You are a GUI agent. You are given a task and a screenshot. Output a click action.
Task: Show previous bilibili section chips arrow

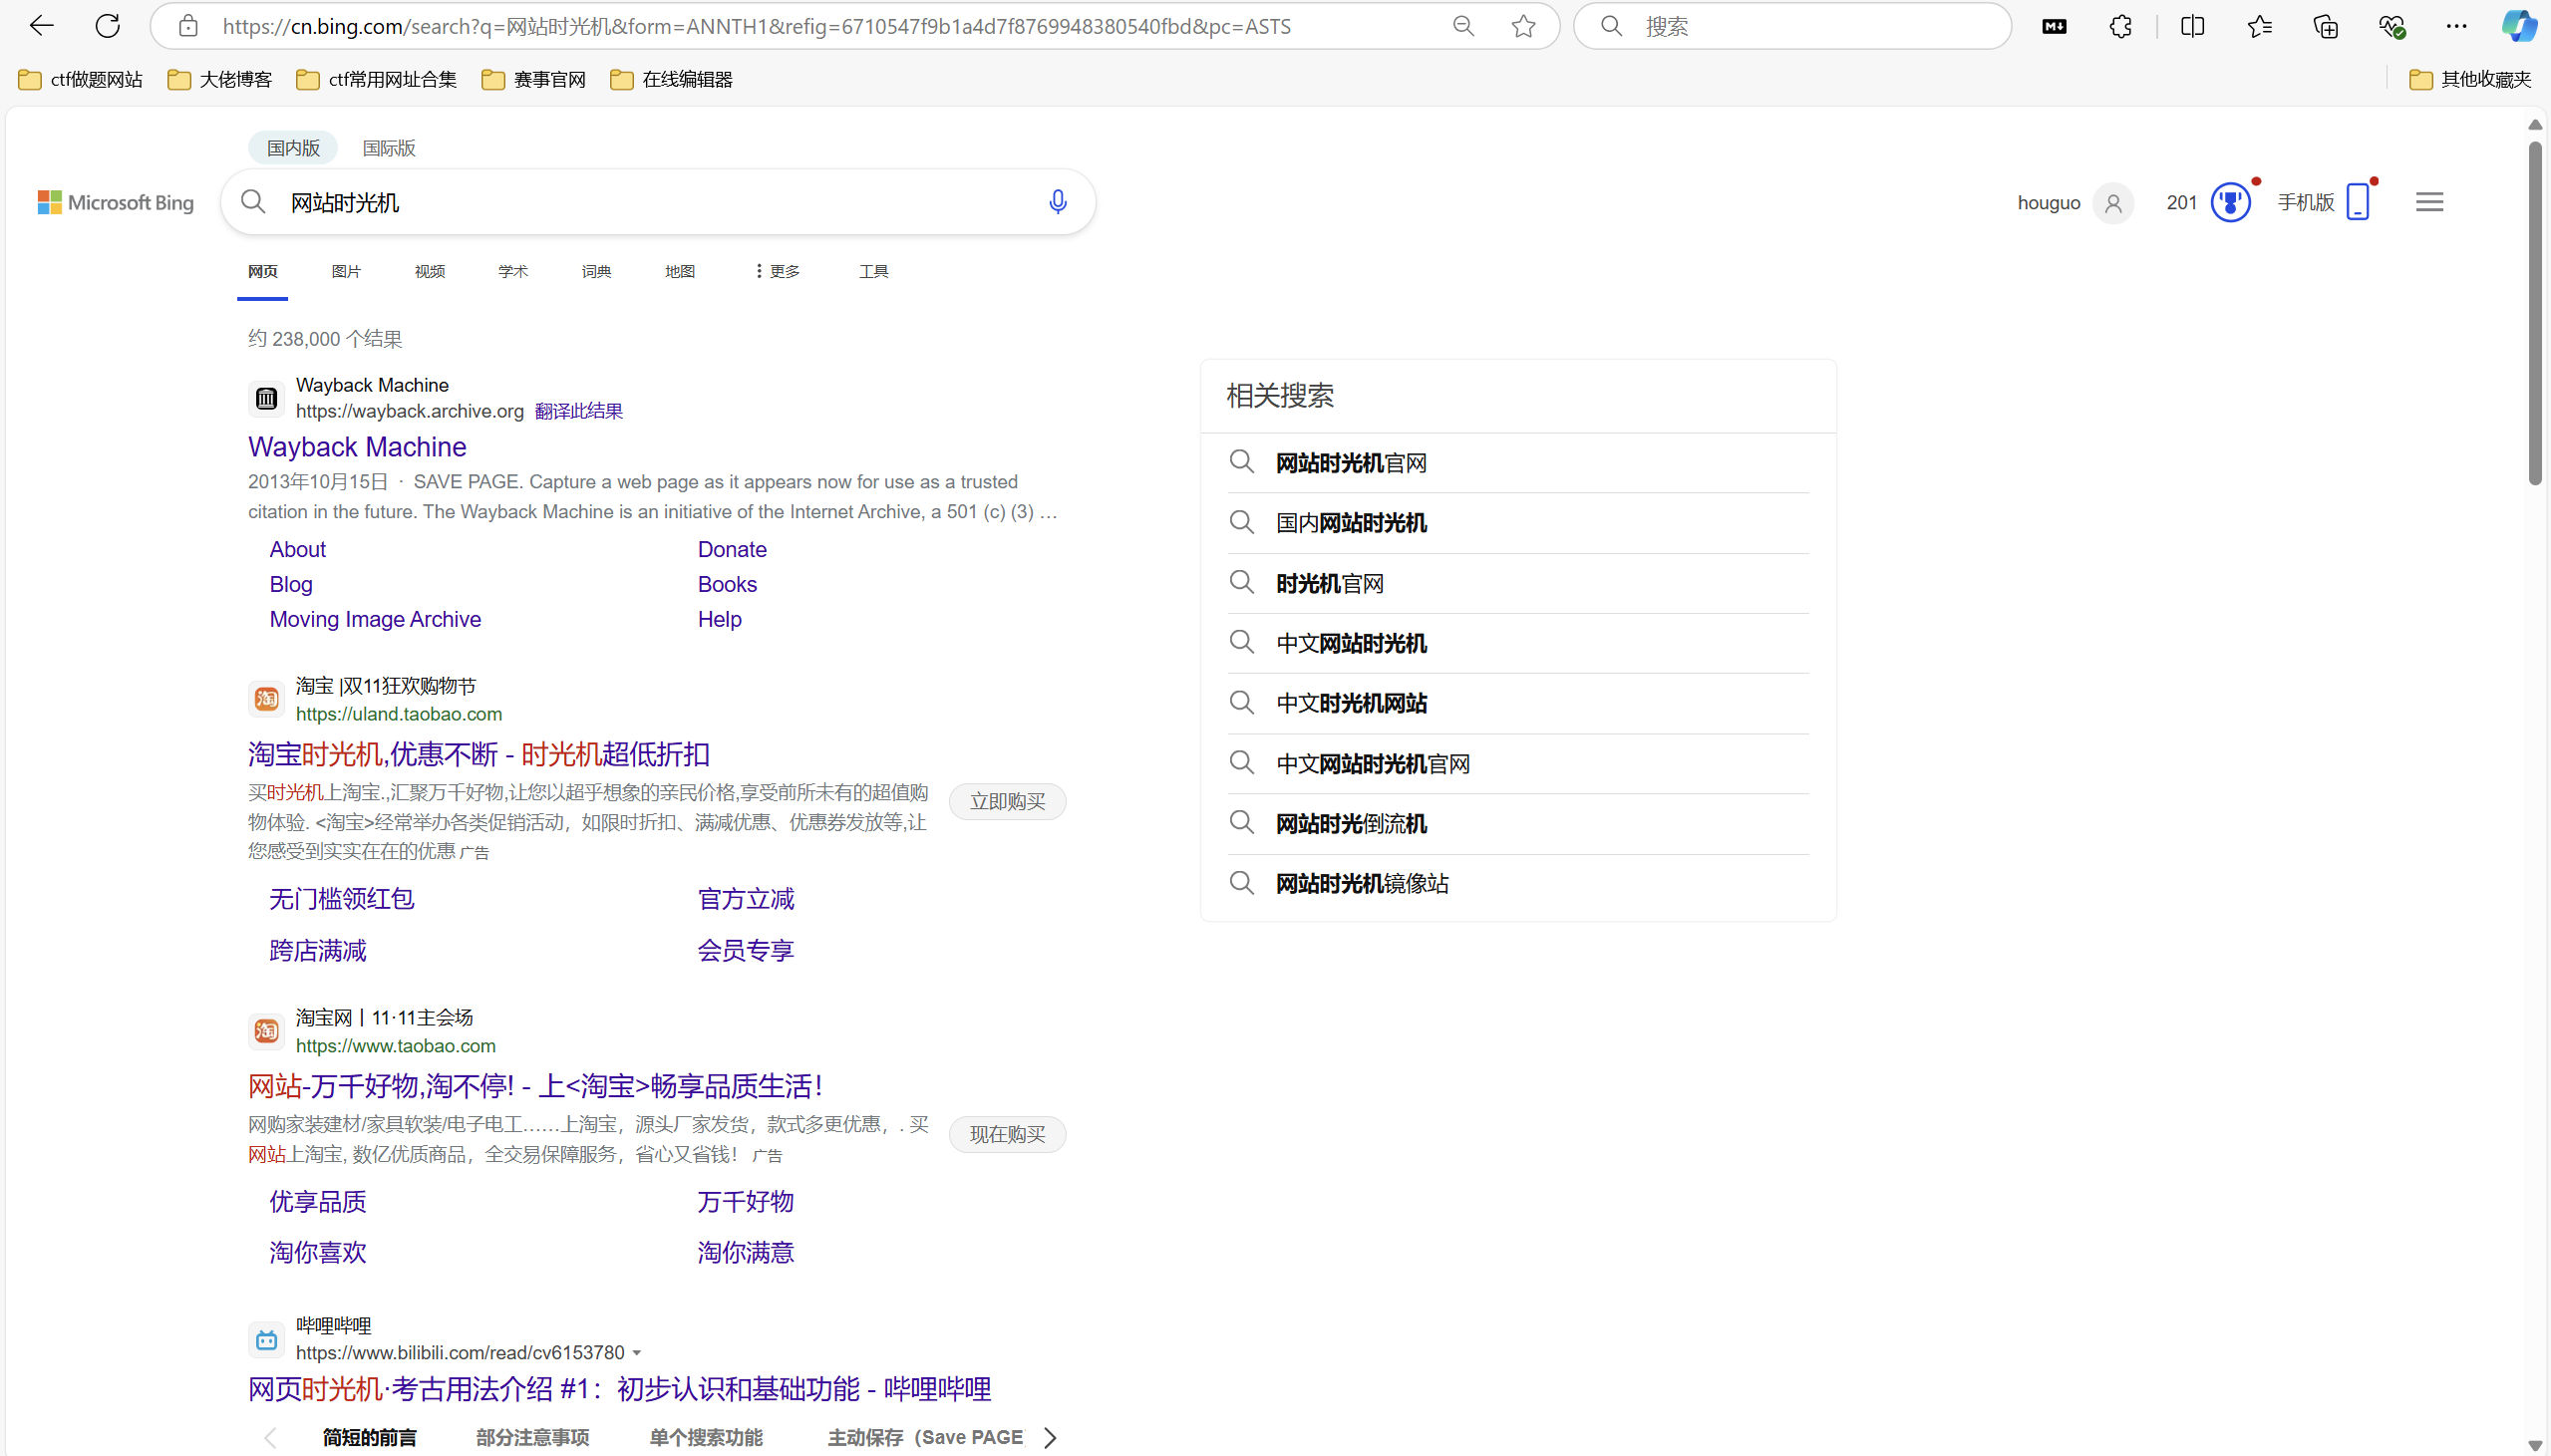[x=269, y=1438]
